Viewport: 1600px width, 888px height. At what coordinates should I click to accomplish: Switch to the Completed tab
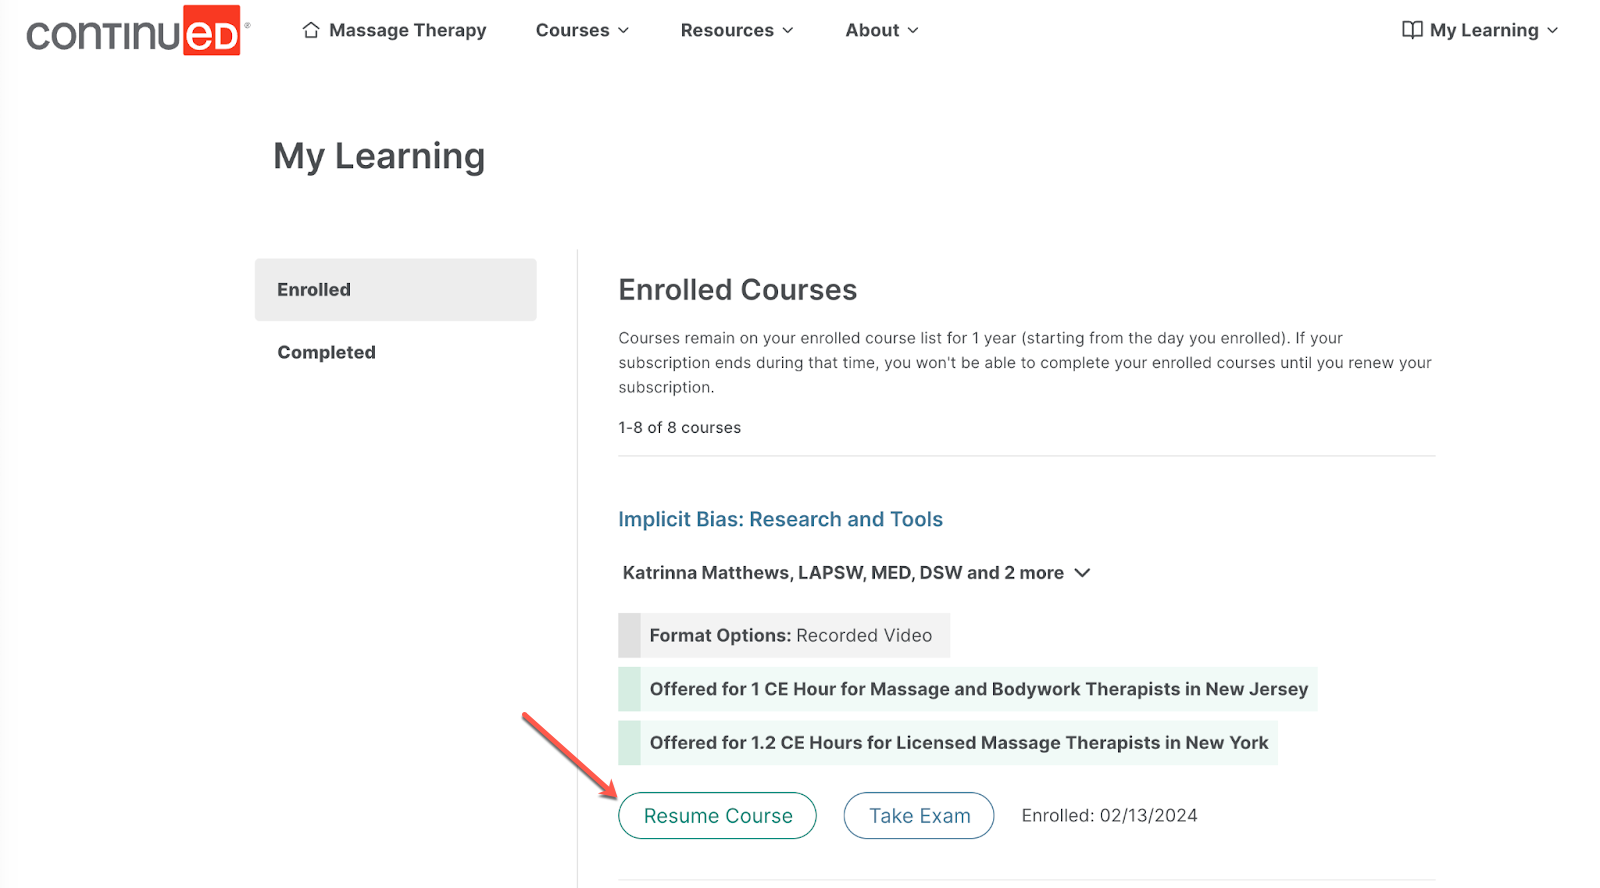point(327,352)
